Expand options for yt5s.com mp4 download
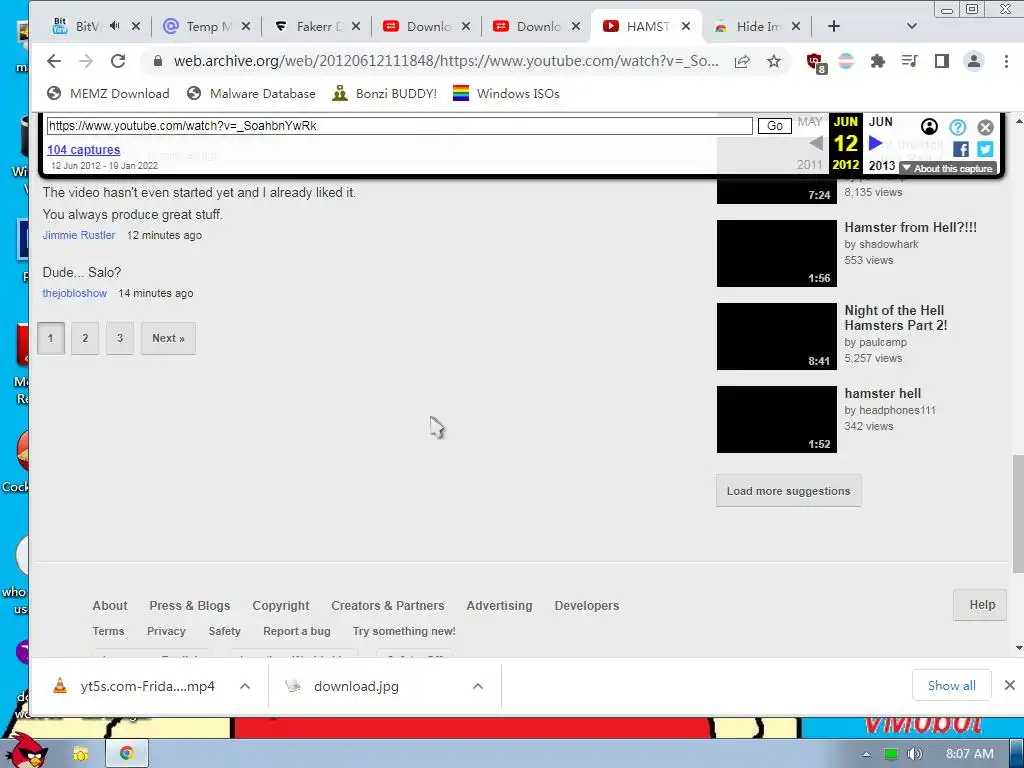 245,686
